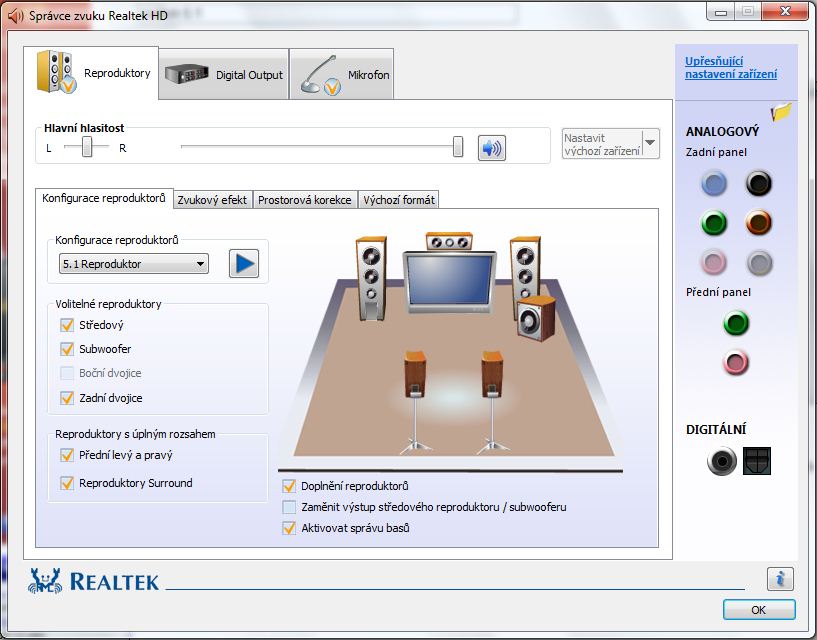Expand the Nastavit výchozí zařízení dropdown arrow
This screenshot has height=640, width=817.
tap(650, 144)
